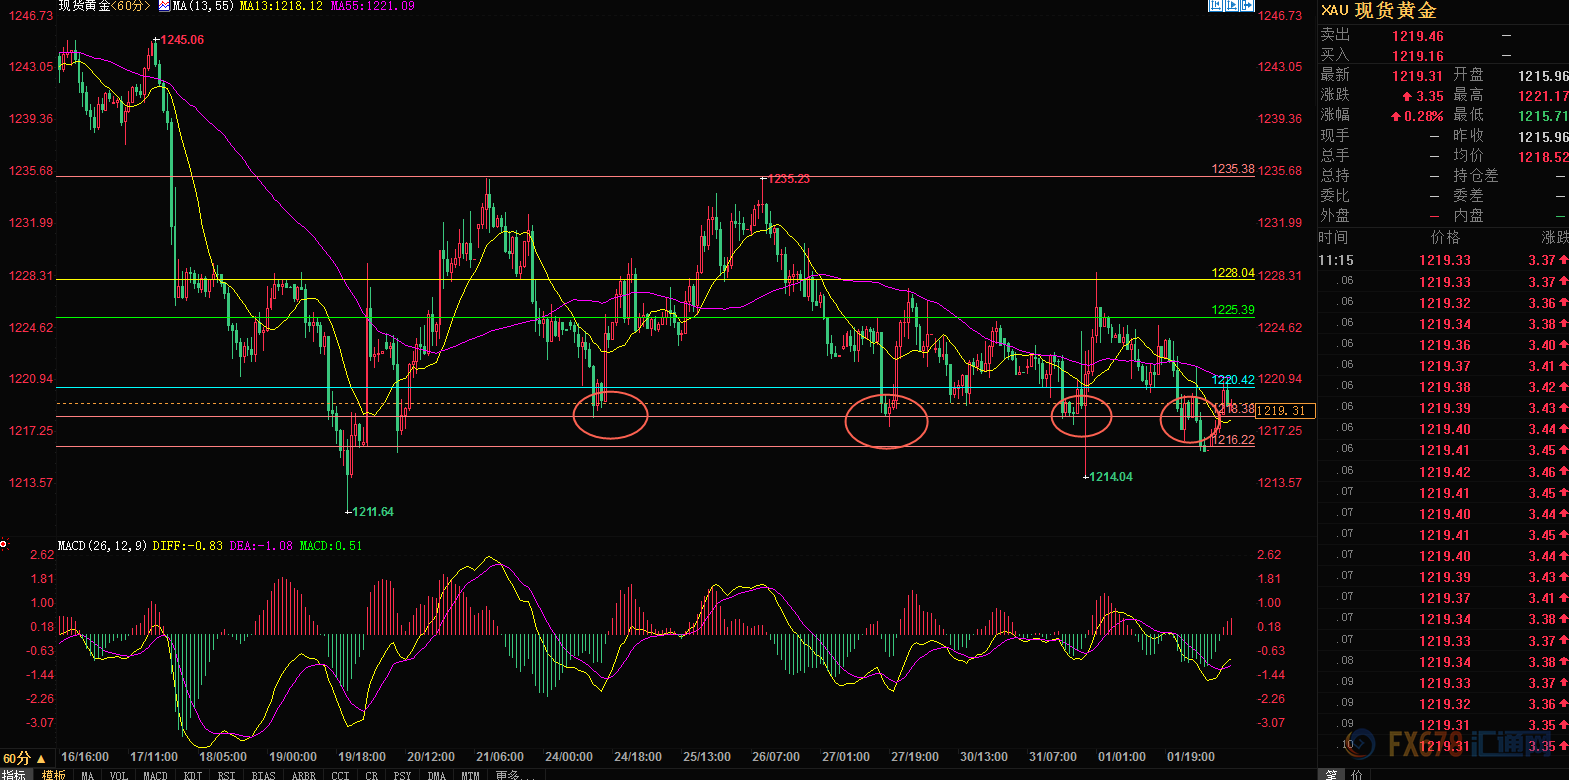Click the 笔 tab below the tick list
This screenshot has height=780, width=1569.
click(x=1331, y=775)
